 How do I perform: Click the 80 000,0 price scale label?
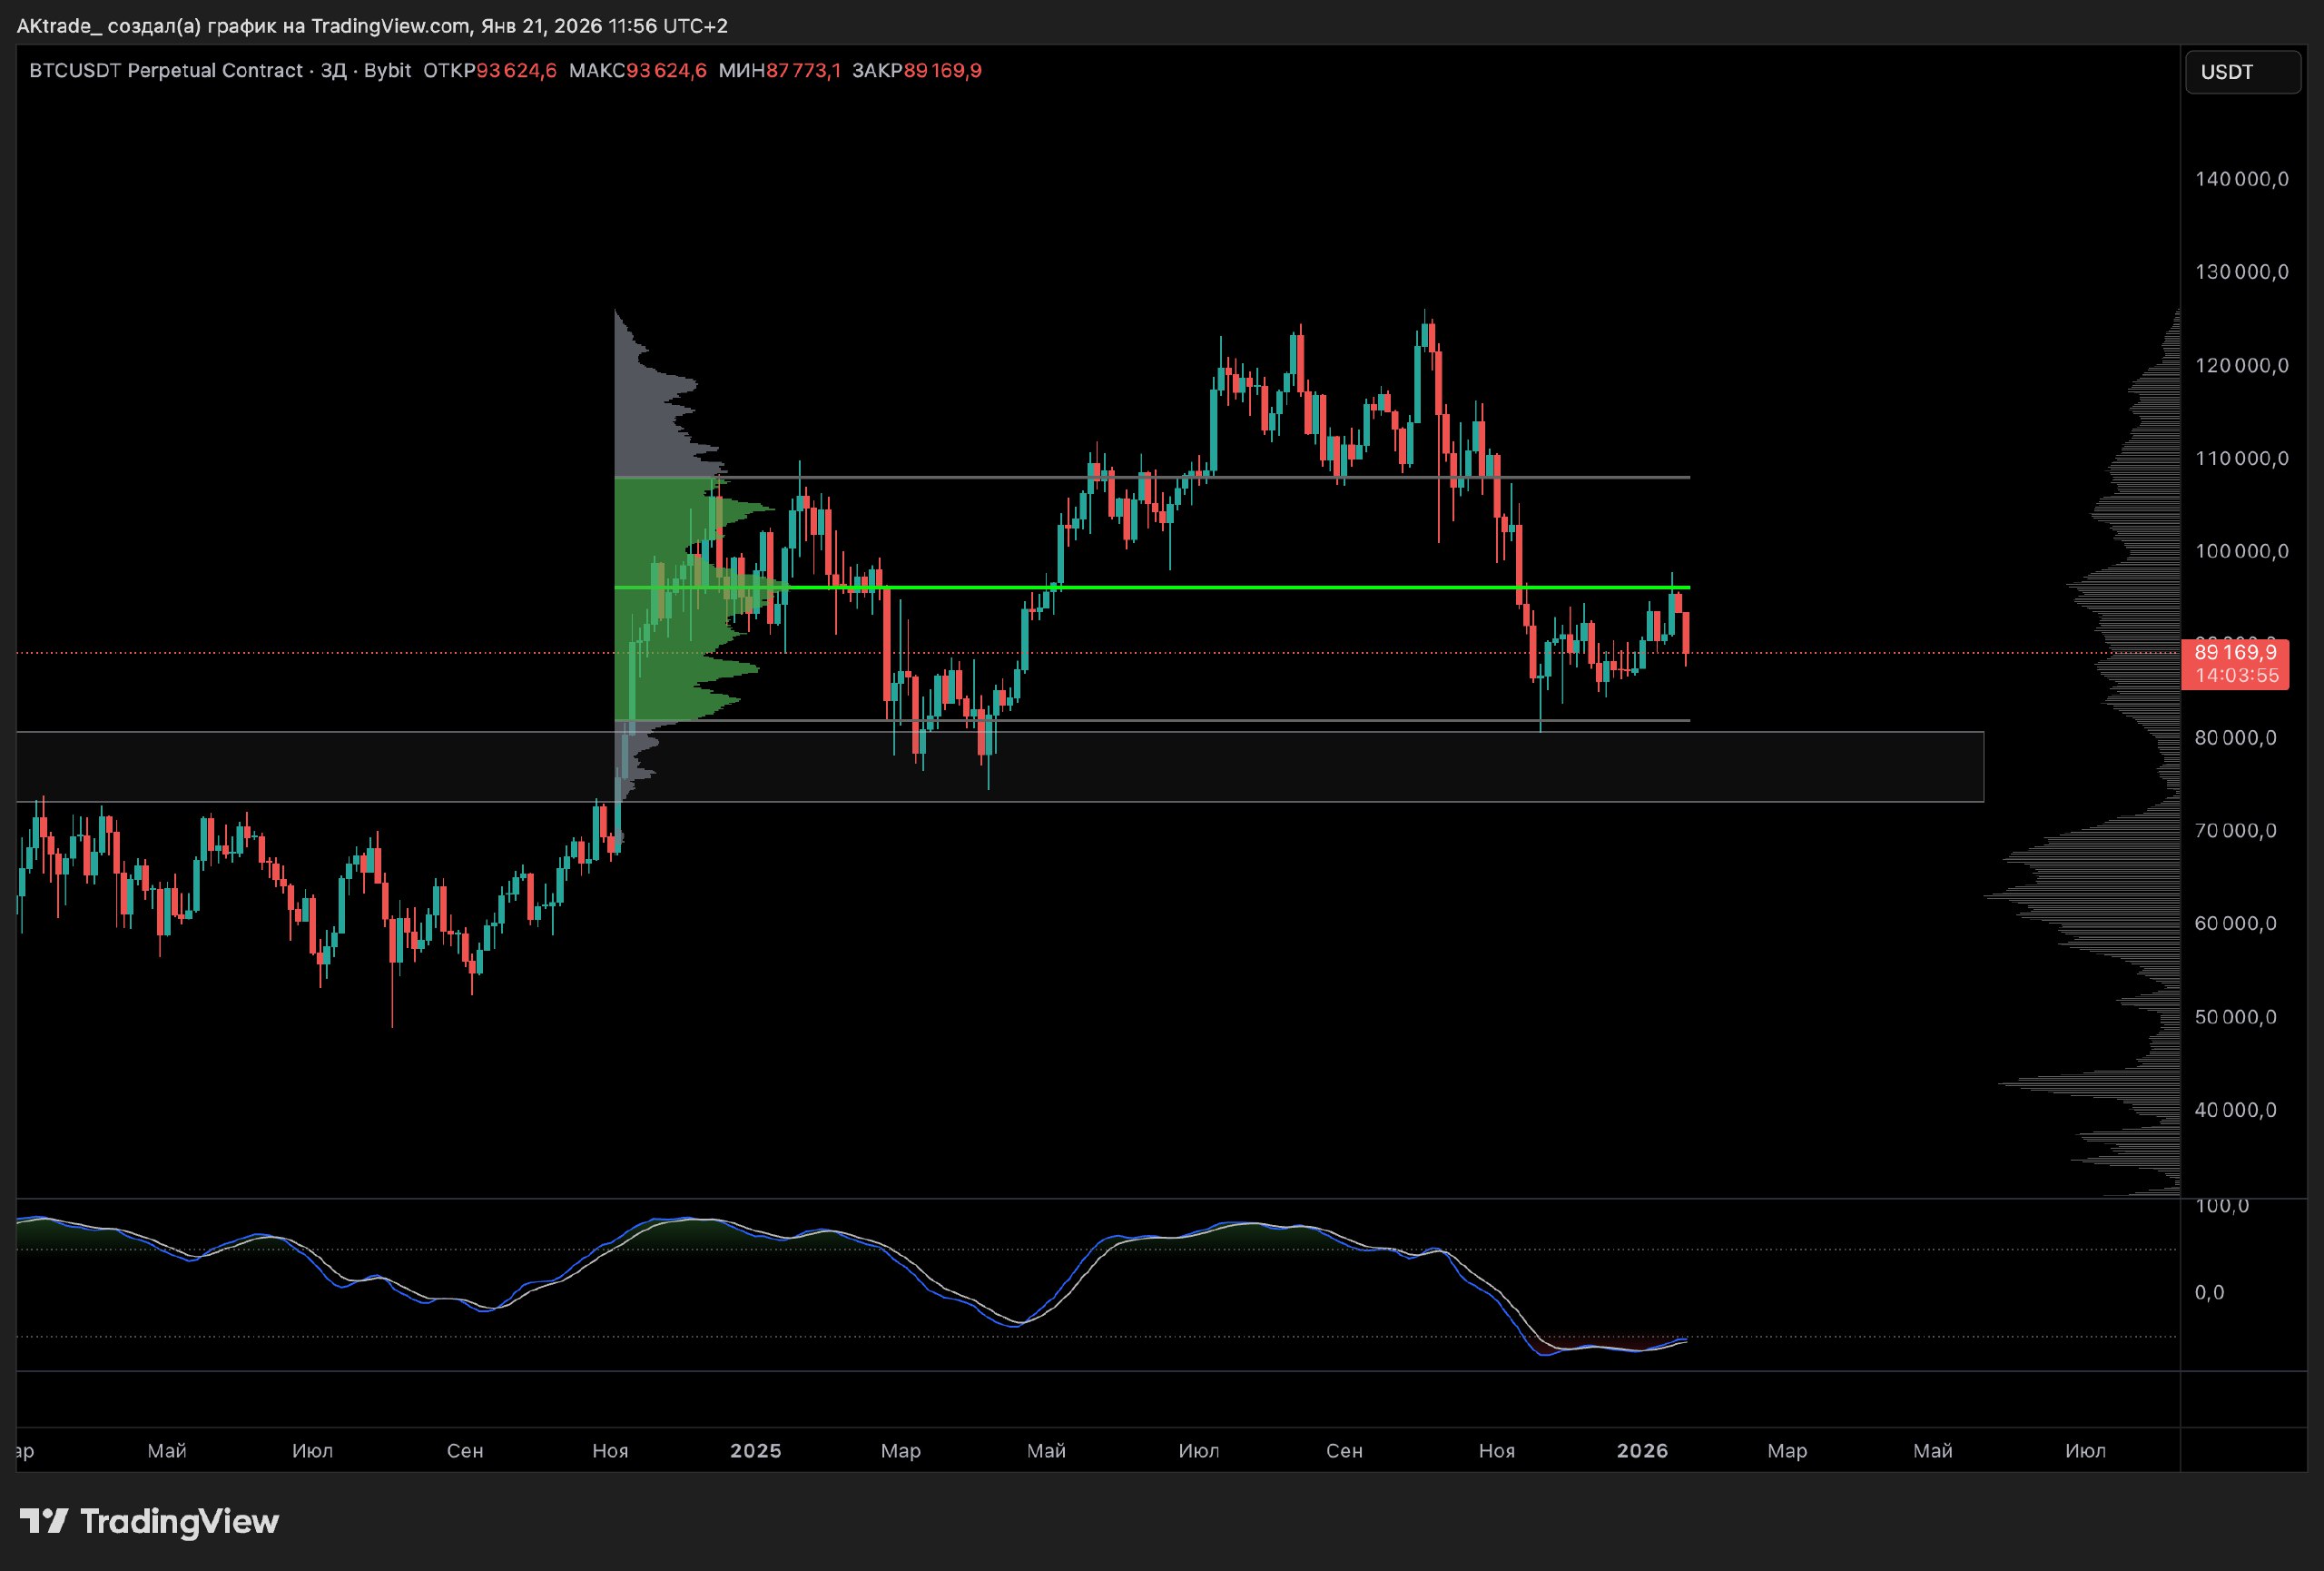click(x=2235, y=738)
